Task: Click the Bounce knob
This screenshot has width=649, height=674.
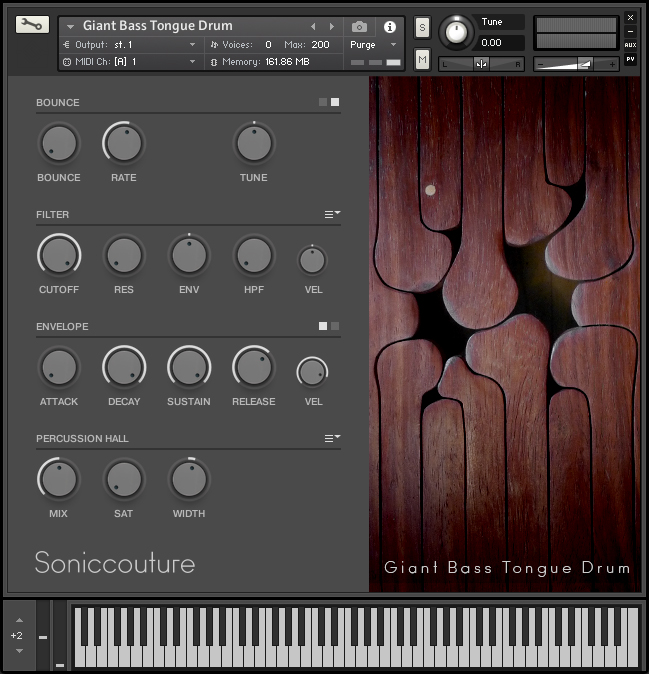Action: (x=59, y=144)
